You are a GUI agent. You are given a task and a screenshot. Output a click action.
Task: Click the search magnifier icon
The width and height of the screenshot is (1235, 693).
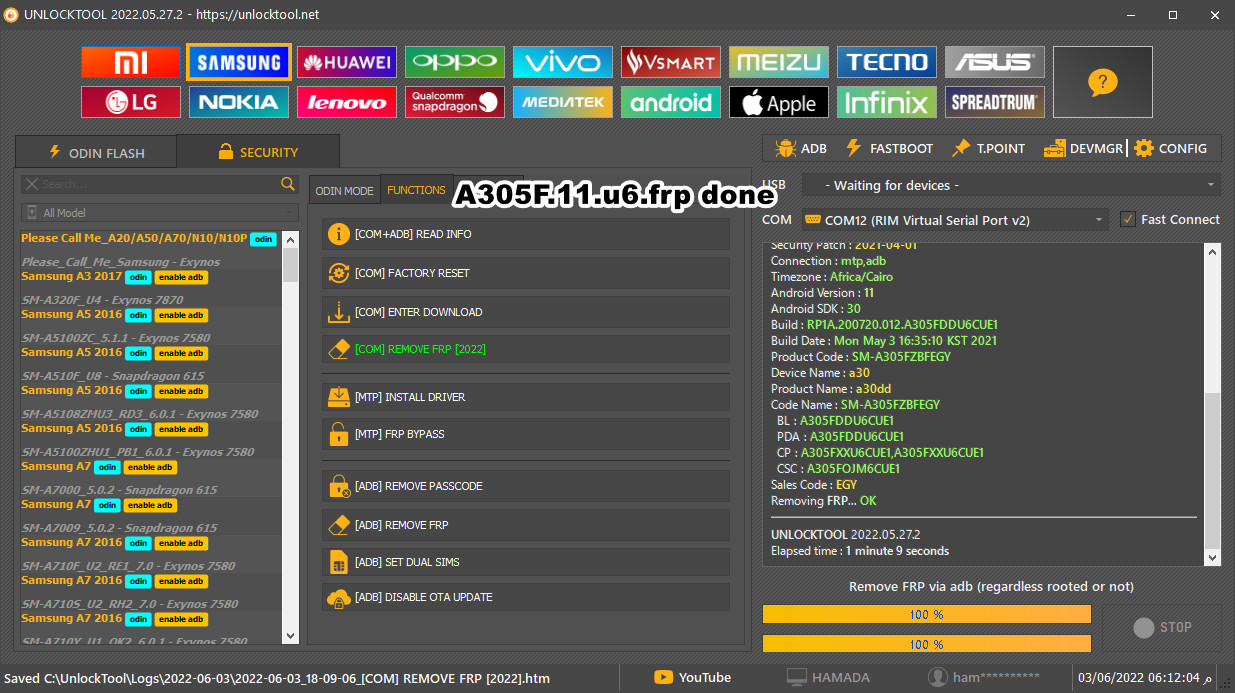pyautogui.click(x=288, y=184)
